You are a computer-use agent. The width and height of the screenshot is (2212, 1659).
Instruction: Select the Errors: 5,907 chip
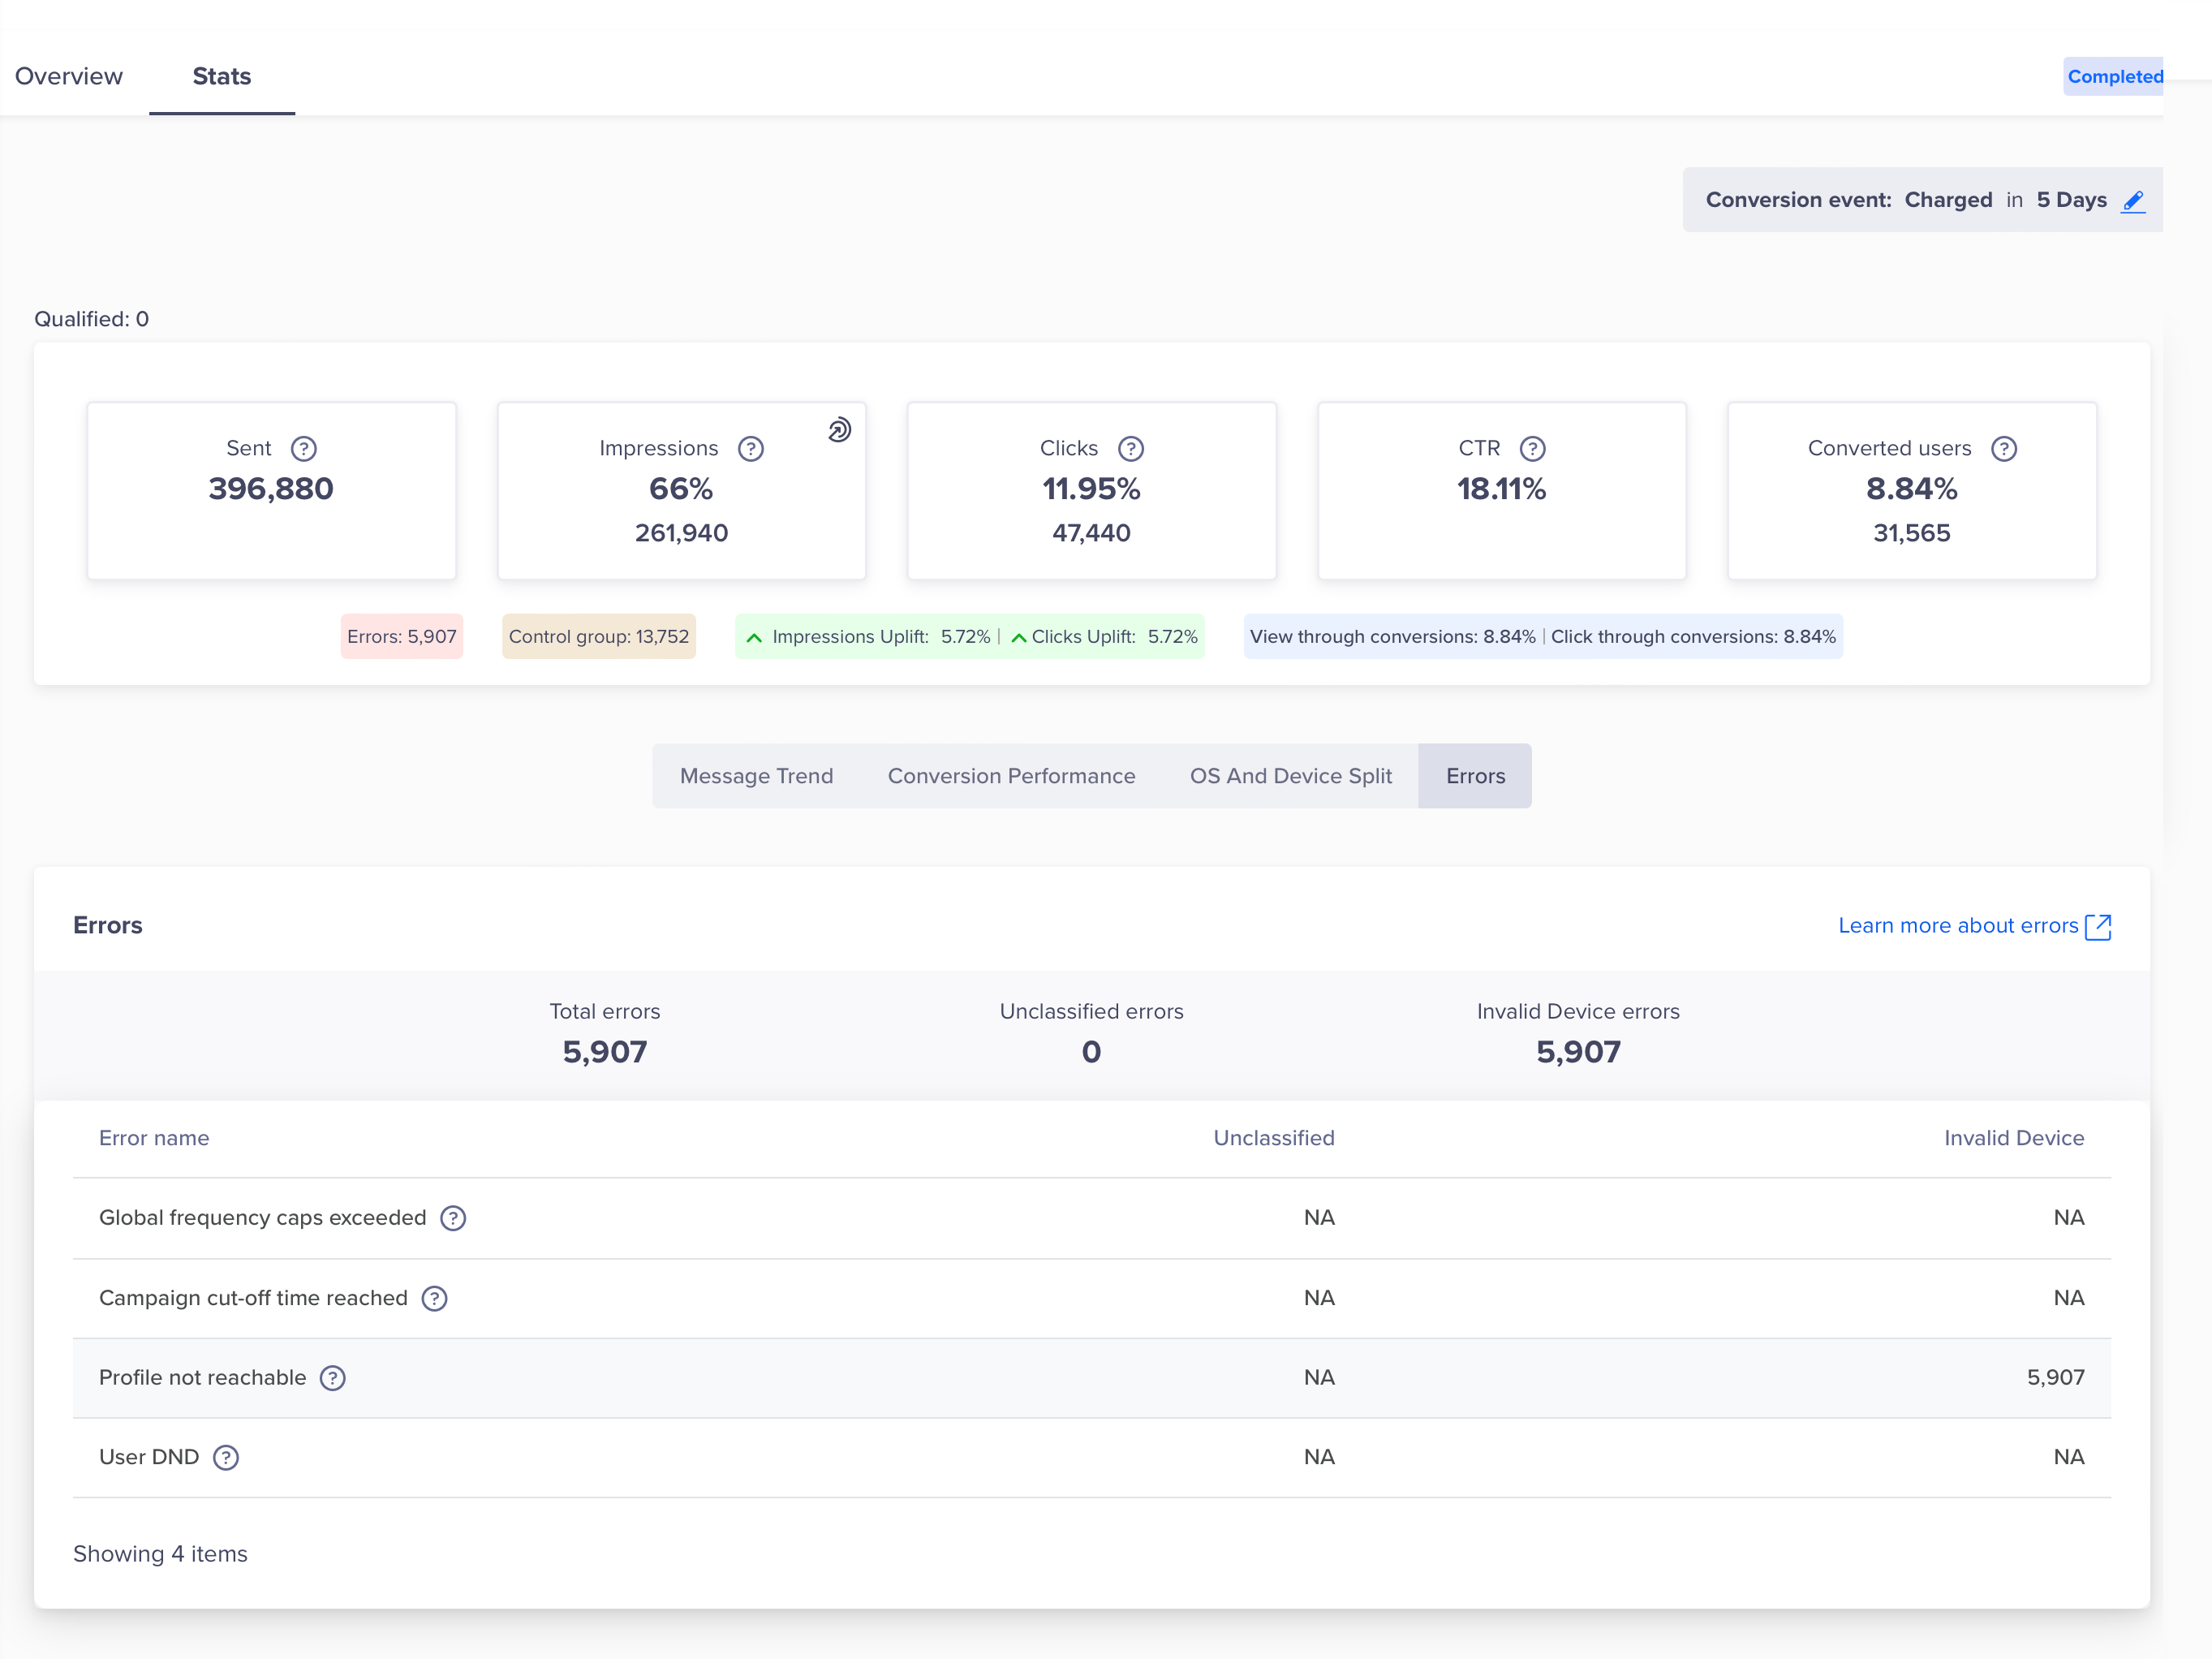[x=401, y=636]
